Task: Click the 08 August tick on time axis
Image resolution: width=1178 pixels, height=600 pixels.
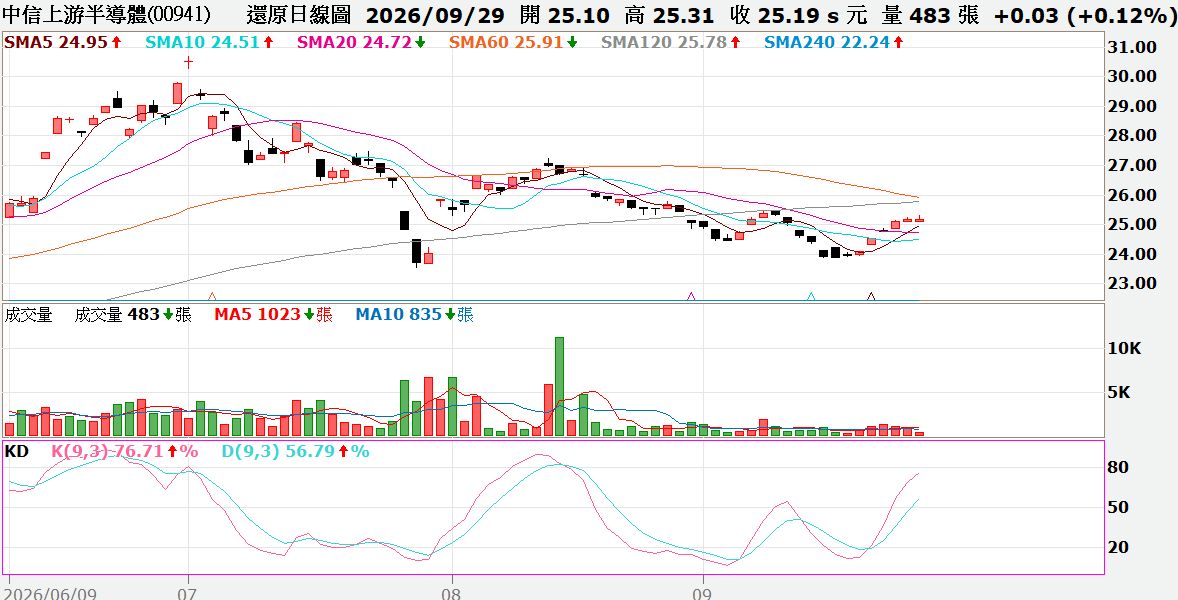Action: click(x=452, y=593)
